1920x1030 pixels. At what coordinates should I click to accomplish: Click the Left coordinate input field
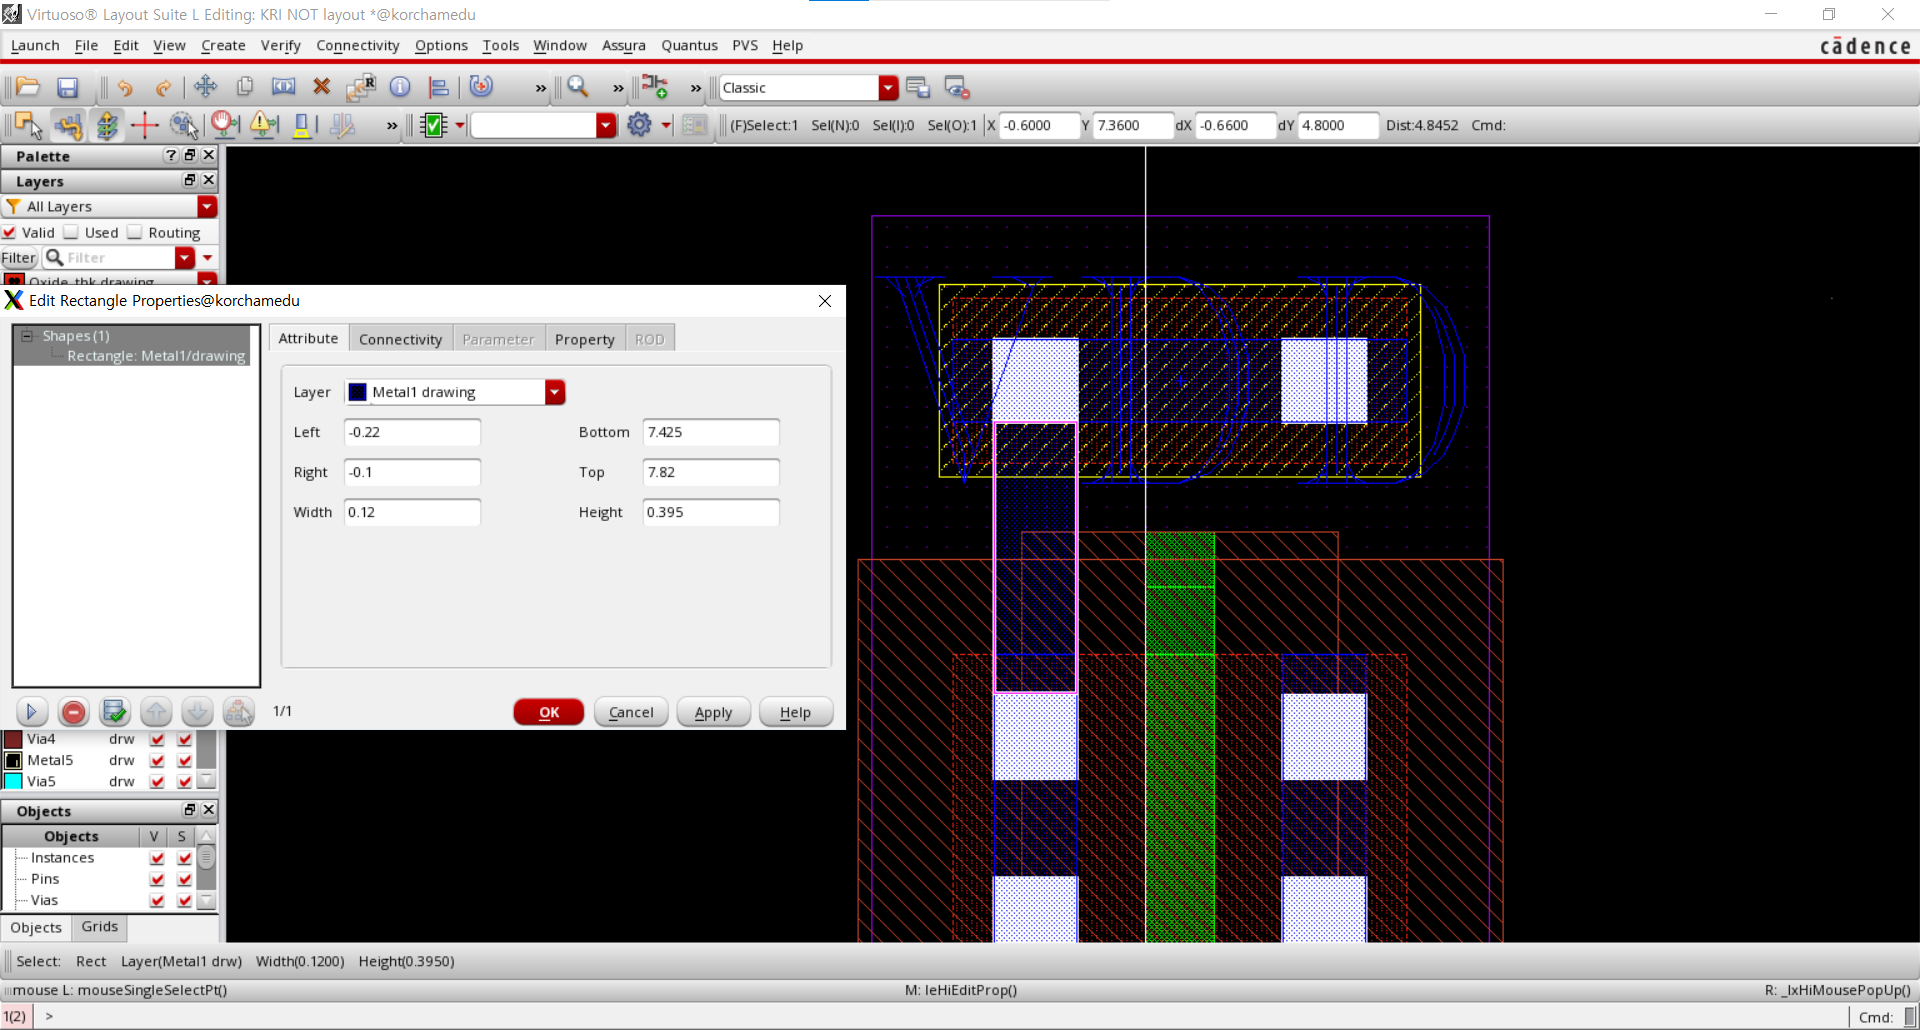pyautogui.click(x=412, y=432)
